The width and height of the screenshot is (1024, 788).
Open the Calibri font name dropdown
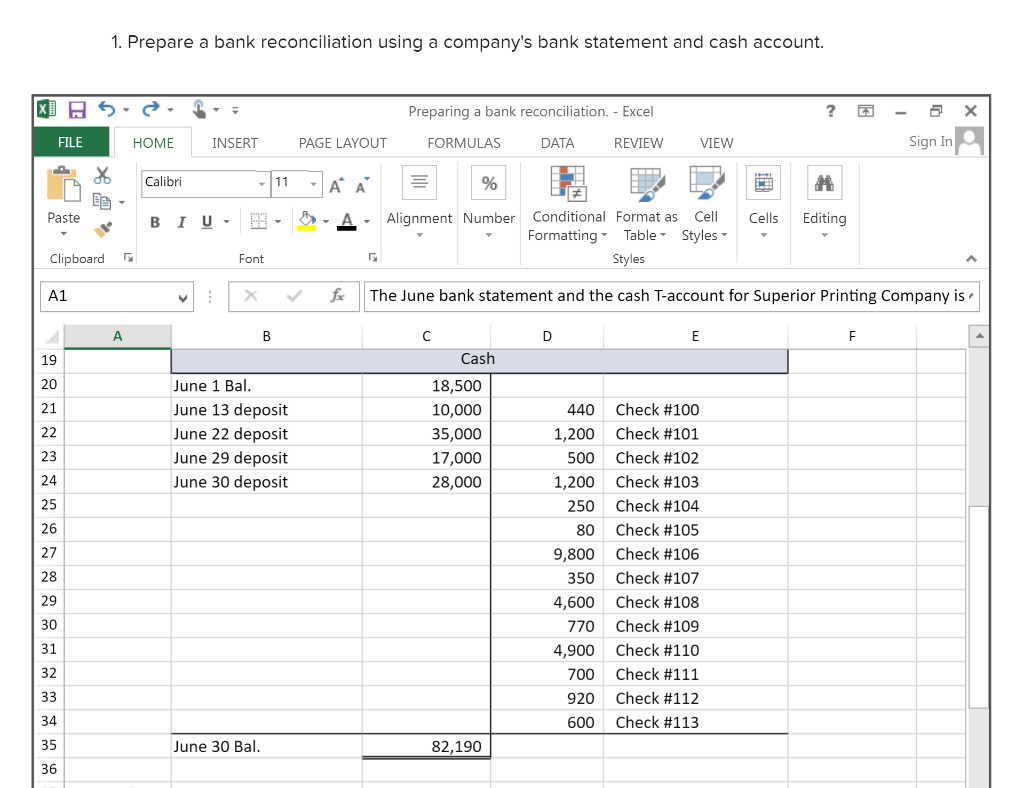tap(262, 183)
